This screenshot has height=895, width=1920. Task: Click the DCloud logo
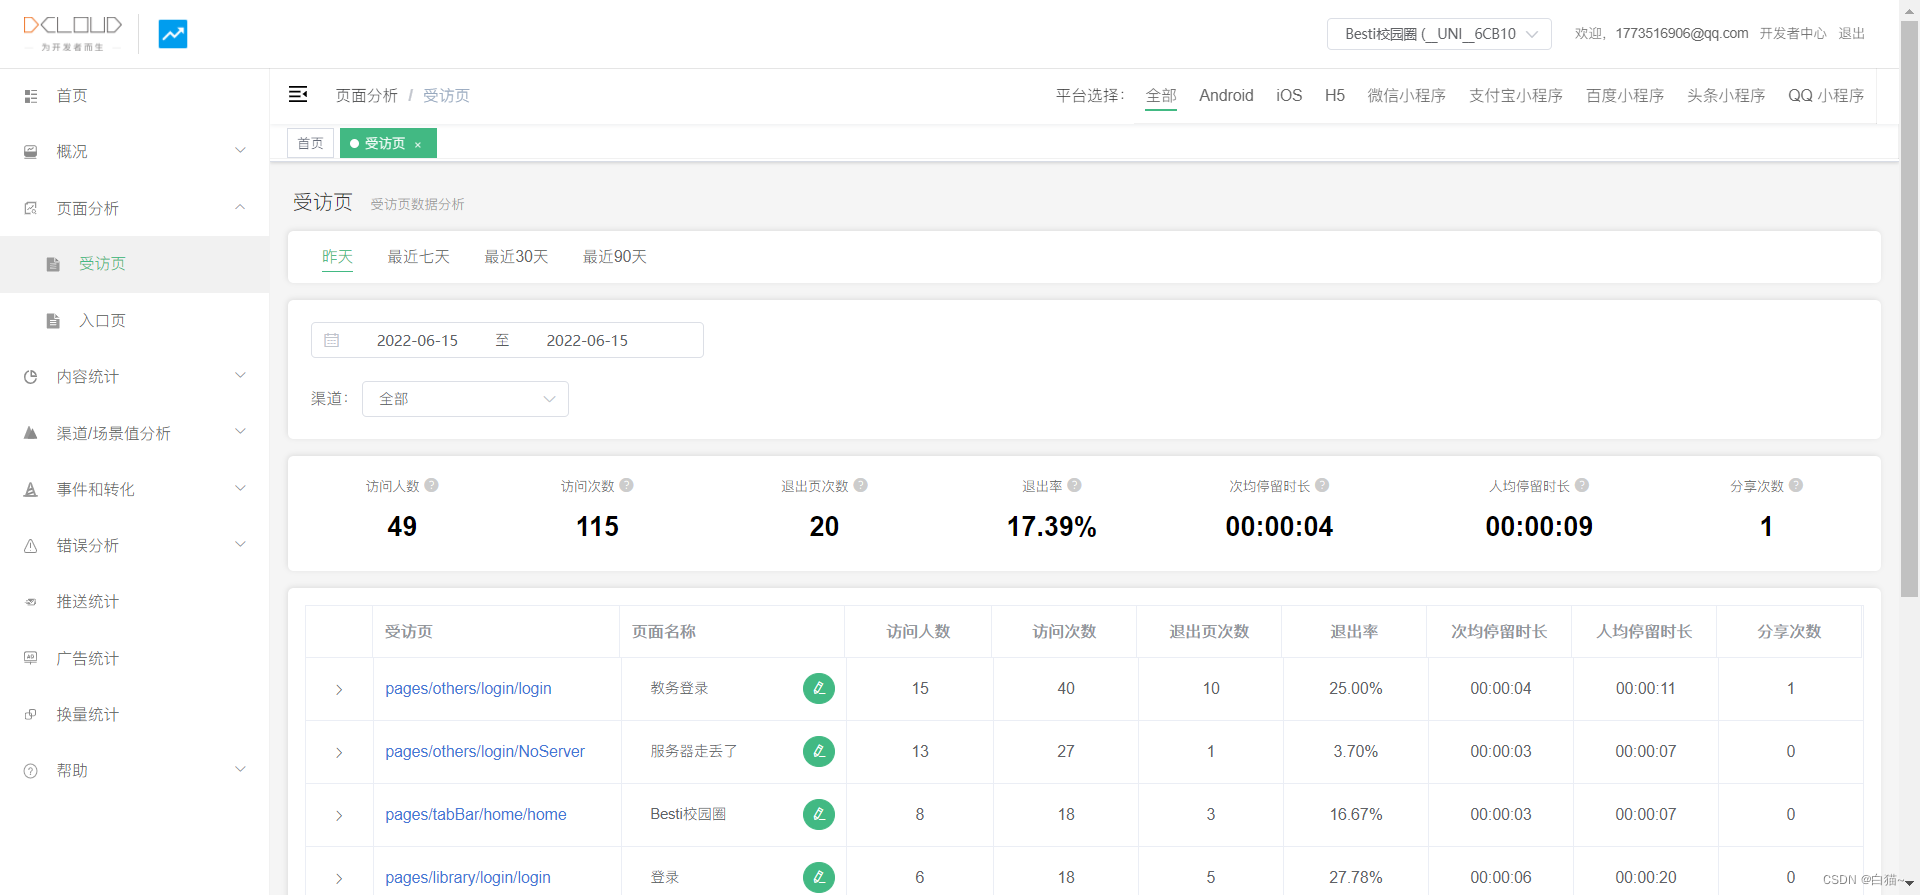point(73,33)
